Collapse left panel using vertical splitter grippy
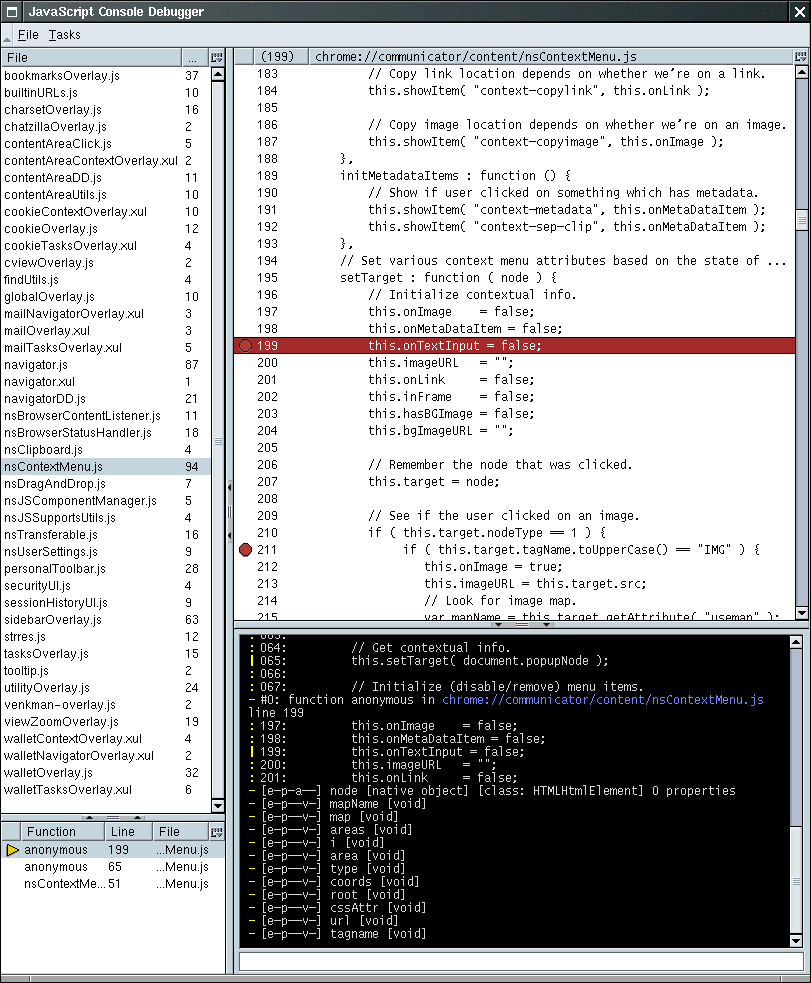This screenshot has height=983, width=811. click(x=229, y=512)
